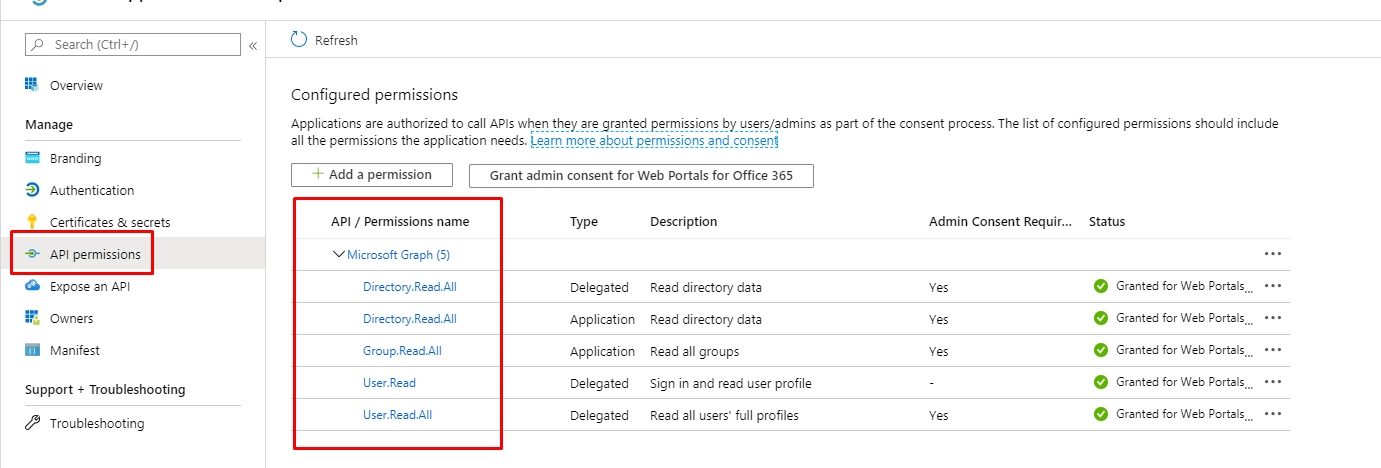This screenshot has height=468, width=1381.
Task: Open the delegated Directory.Read.All permission link
Action: [x=410, y=287]
